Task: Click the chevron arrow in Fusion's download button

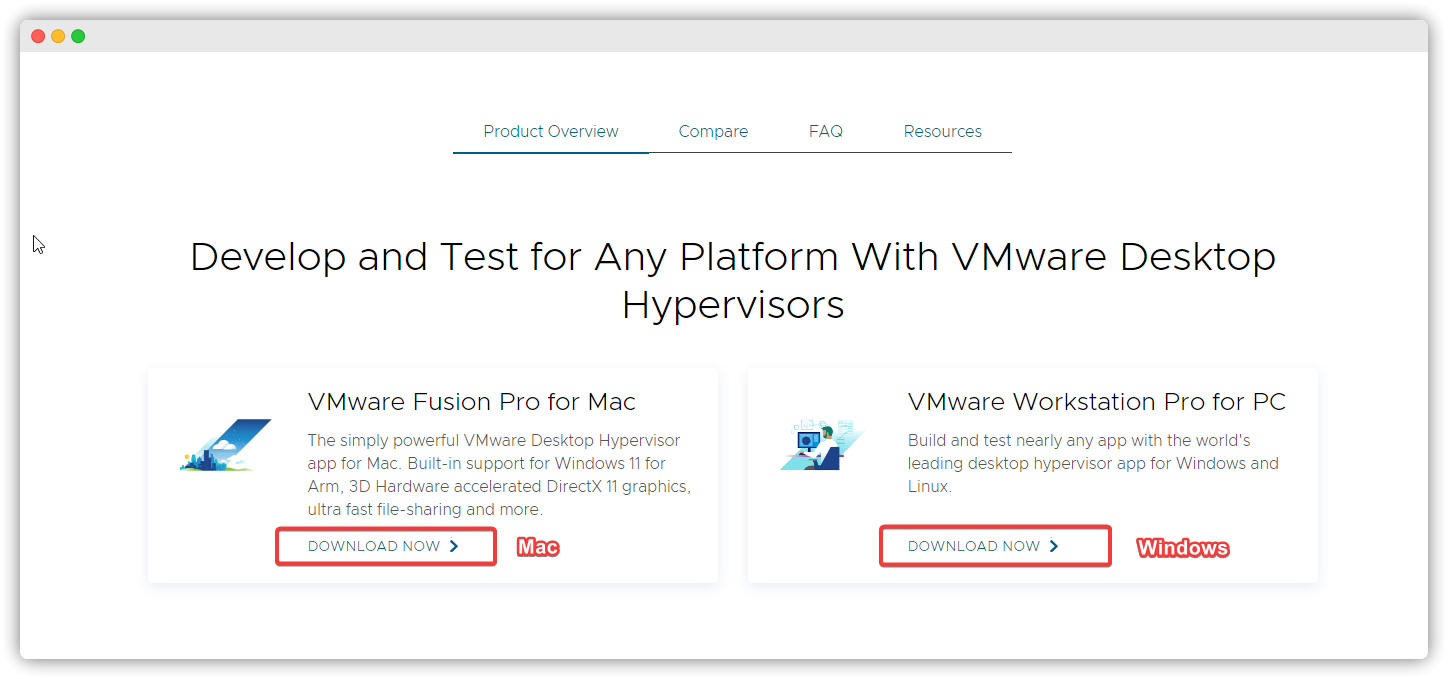Action: 454,546
